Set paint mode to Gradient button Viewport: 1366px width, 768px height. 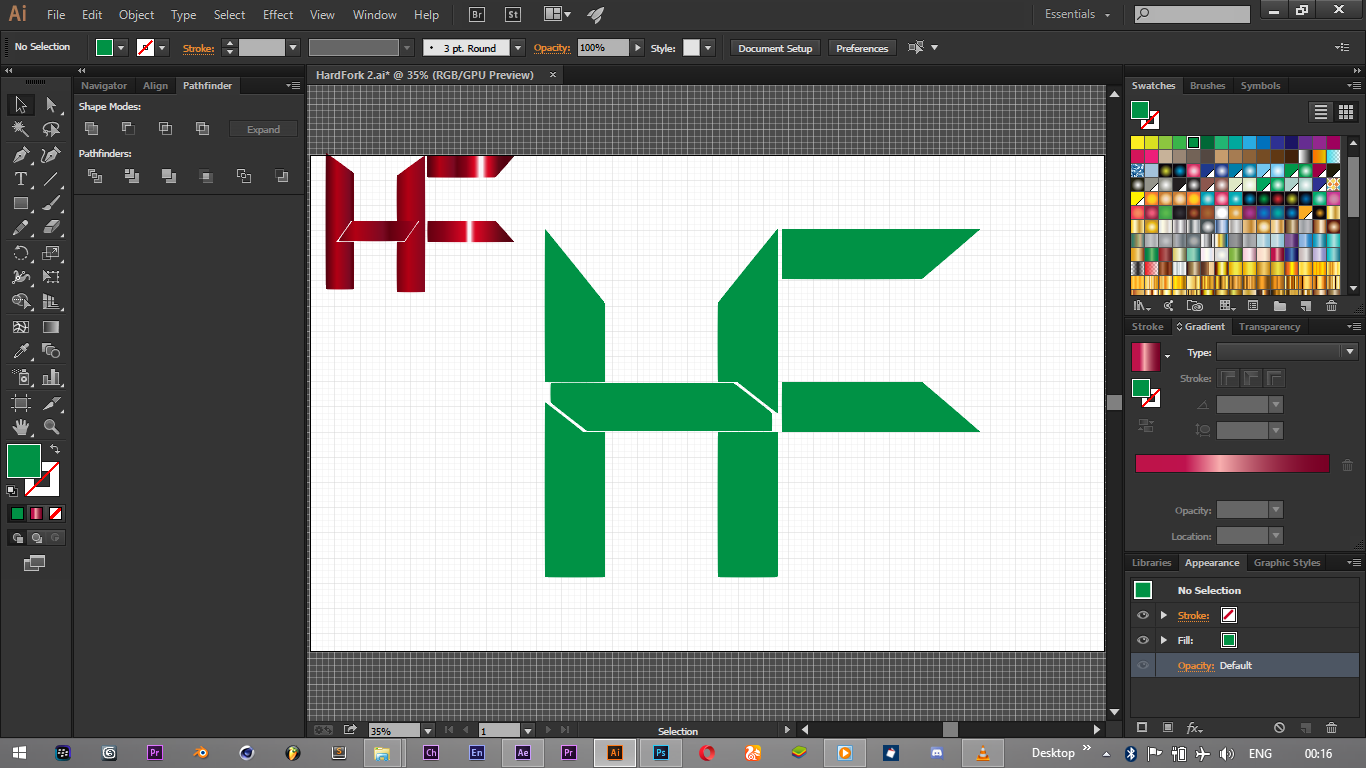36,513
